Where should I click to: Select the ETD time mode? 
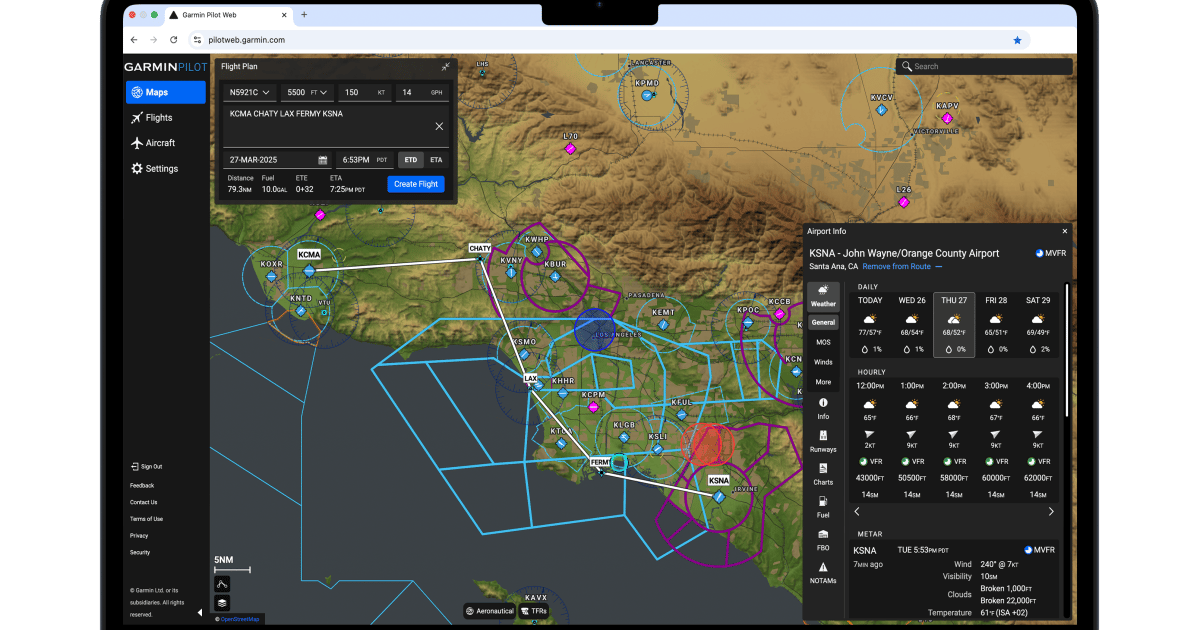[410, 160]
